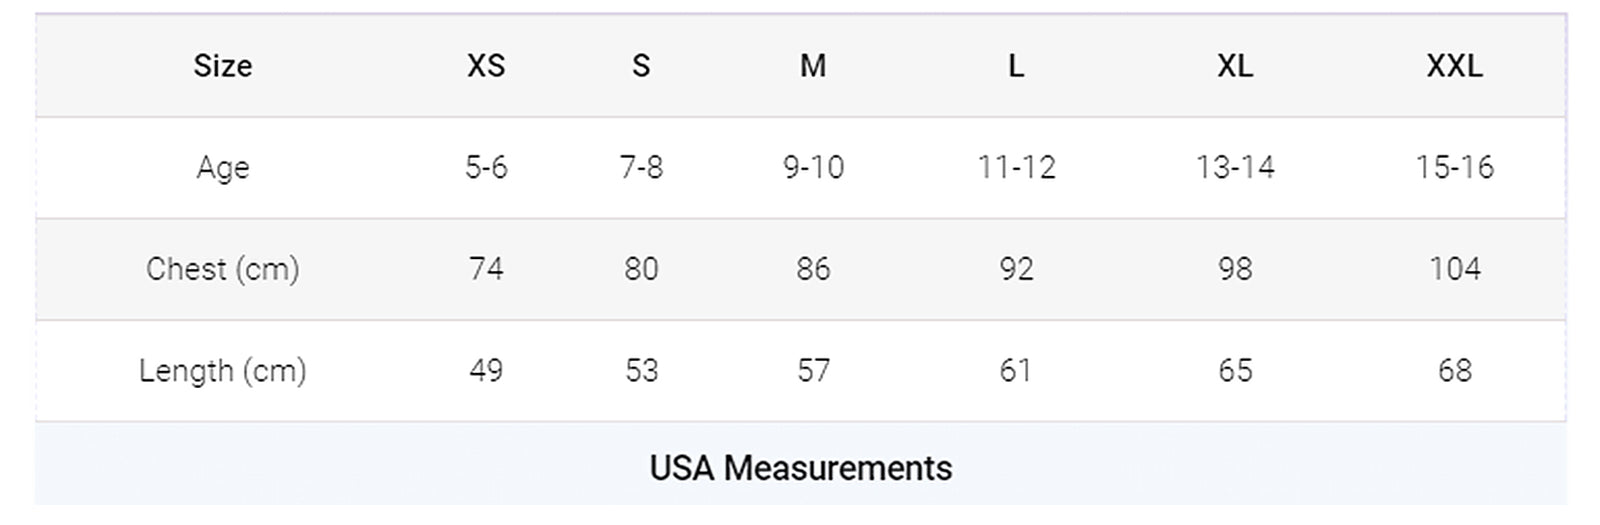Click chest value 104
This screenshot has height=525, width=1600.
click(1454, 269)
